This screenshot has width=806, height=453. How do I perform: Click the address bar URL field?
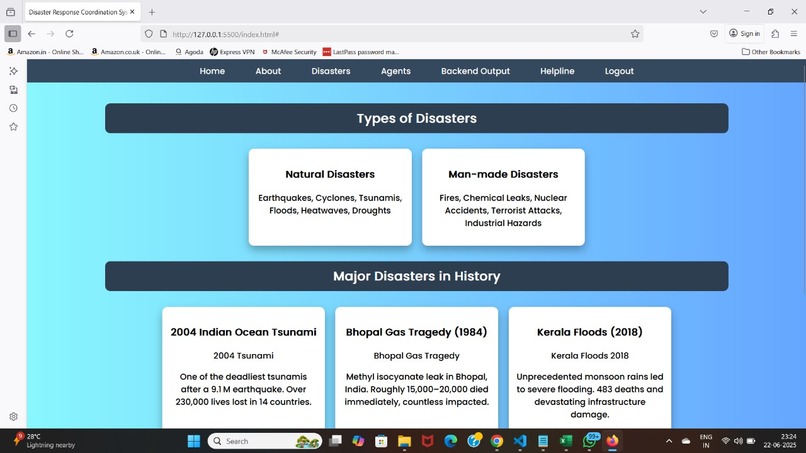click(391, 34)
